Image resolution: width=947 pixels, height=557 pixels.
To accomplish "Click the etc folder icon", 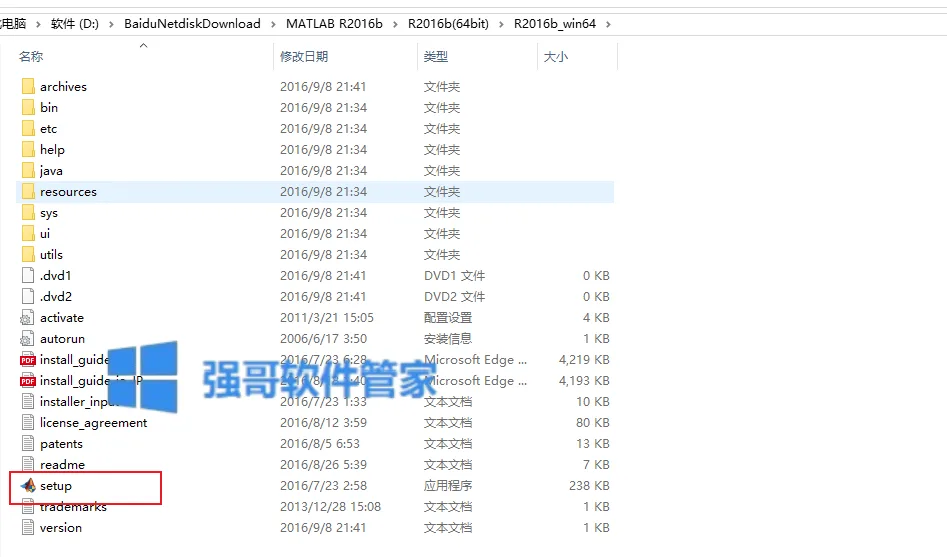I will point(28,129).
